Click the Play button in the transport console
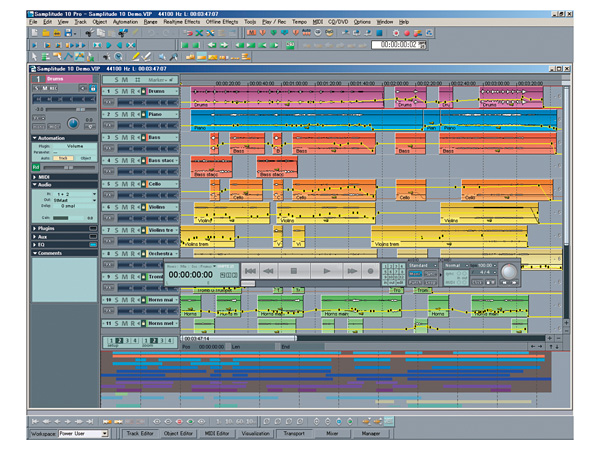Viewport: 600px width, 450px height. point(326,271)
